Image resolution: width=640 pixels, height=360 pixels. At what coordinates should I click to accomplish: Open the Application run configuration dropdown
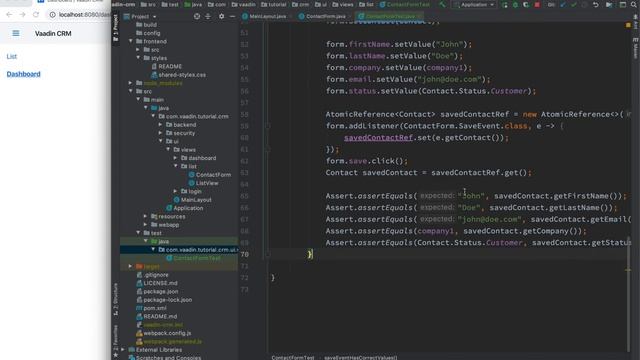pos(474,4)
